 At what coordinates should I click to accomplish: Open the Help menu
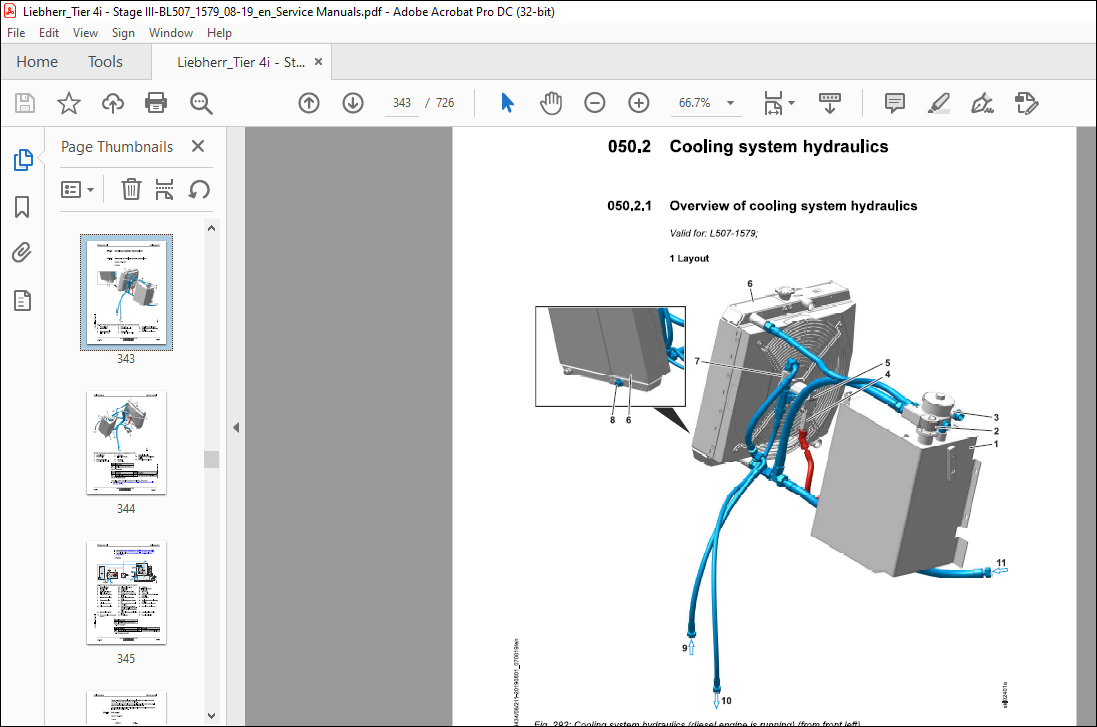coord(219,33)
